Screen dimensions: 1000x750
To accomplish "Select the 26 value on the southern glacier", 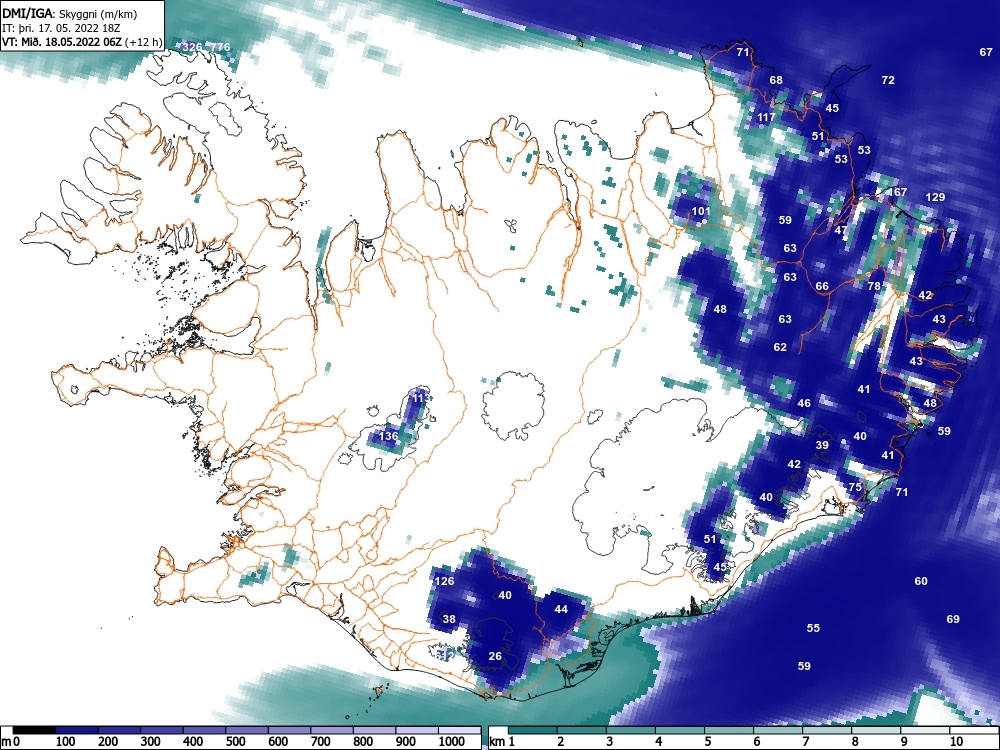I will [495, 656].
